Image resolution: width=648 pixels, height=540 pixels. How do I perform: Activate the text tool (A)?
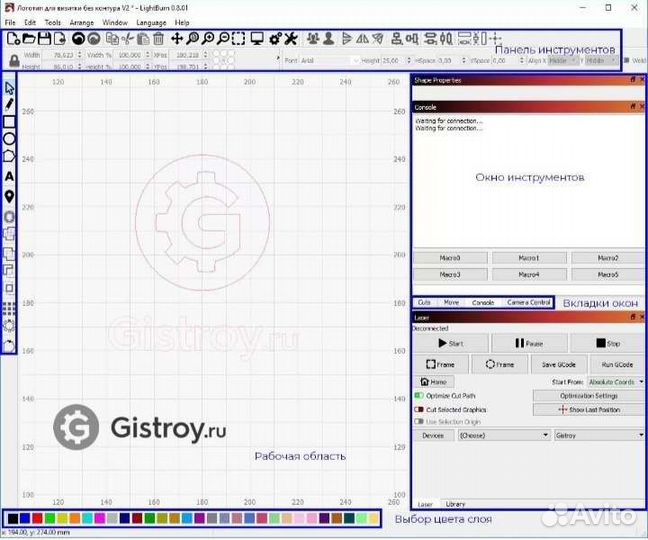click(10, 176)
